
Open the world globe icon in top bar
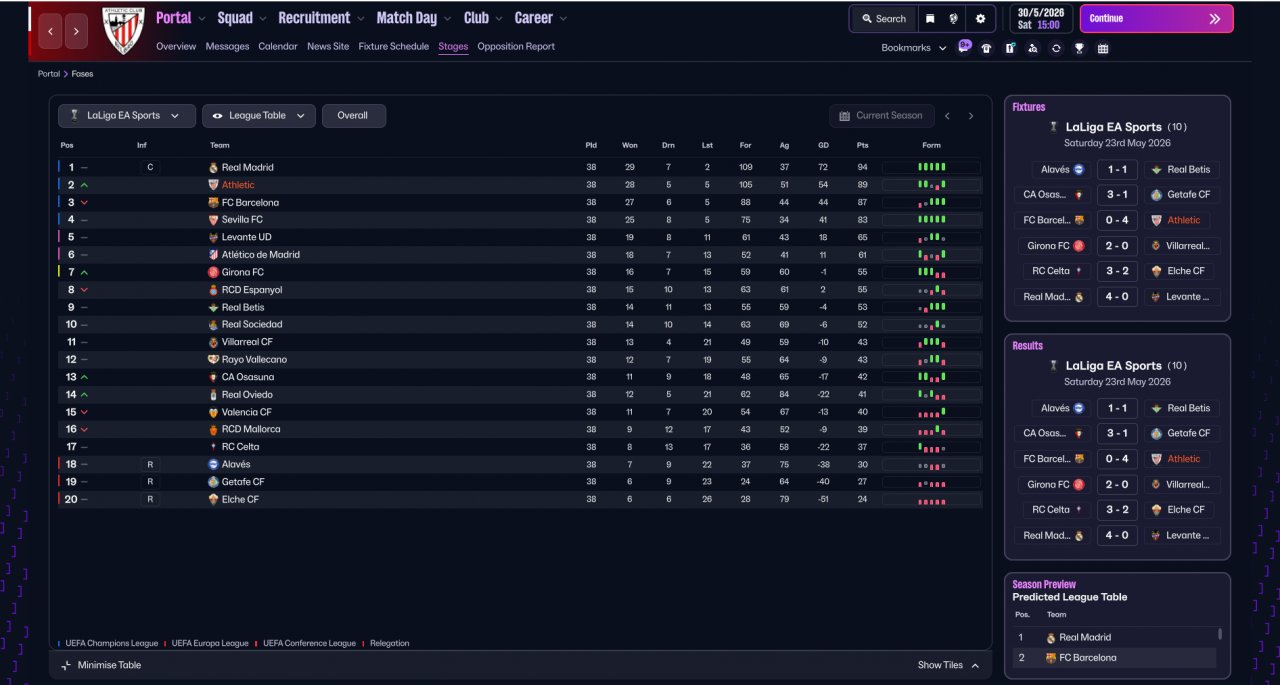pos(954,18)
